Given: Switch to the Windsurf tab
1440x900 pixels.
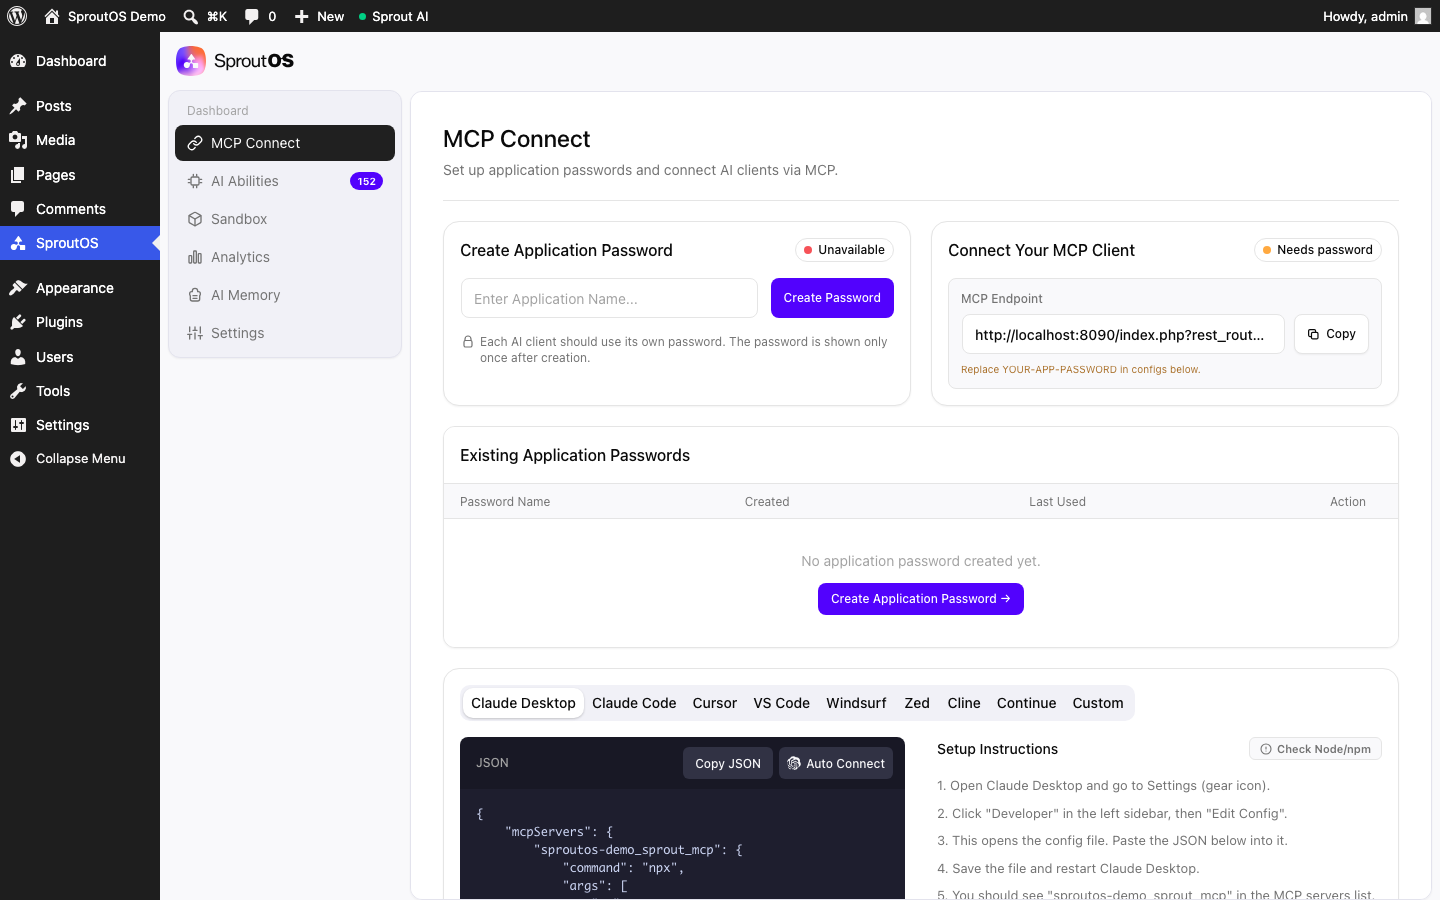Looking at the screenshot, I should click(x=856, y=703).
